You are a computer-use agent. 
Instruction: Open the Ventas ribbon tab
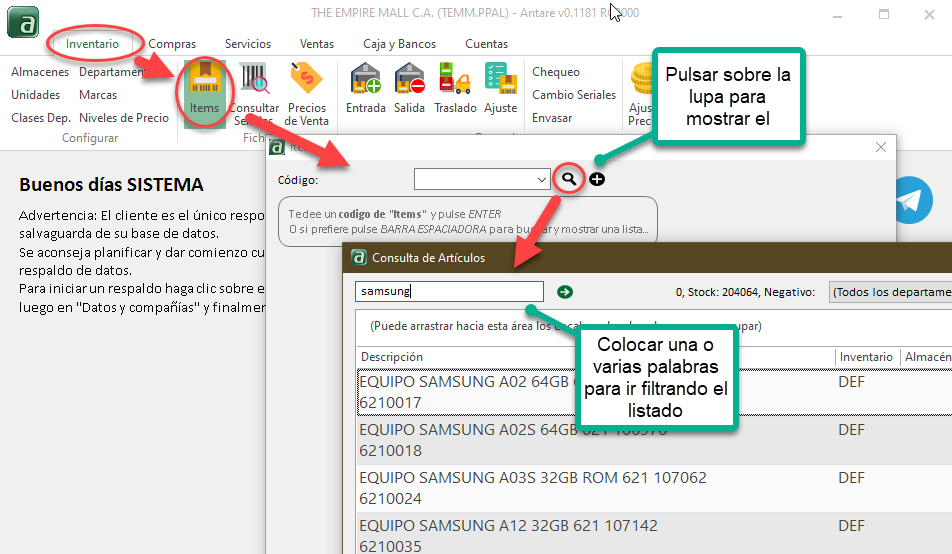click(x=317, y=44)
